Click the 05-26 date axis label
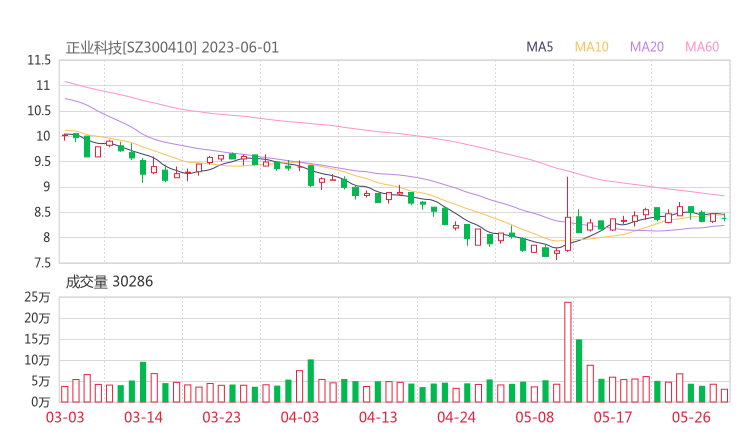 coord(691,417)
